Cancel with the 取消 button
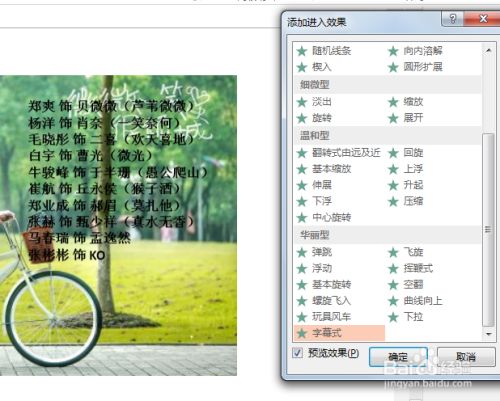Viewport: 500px width, 401px height. click(466, 357)
